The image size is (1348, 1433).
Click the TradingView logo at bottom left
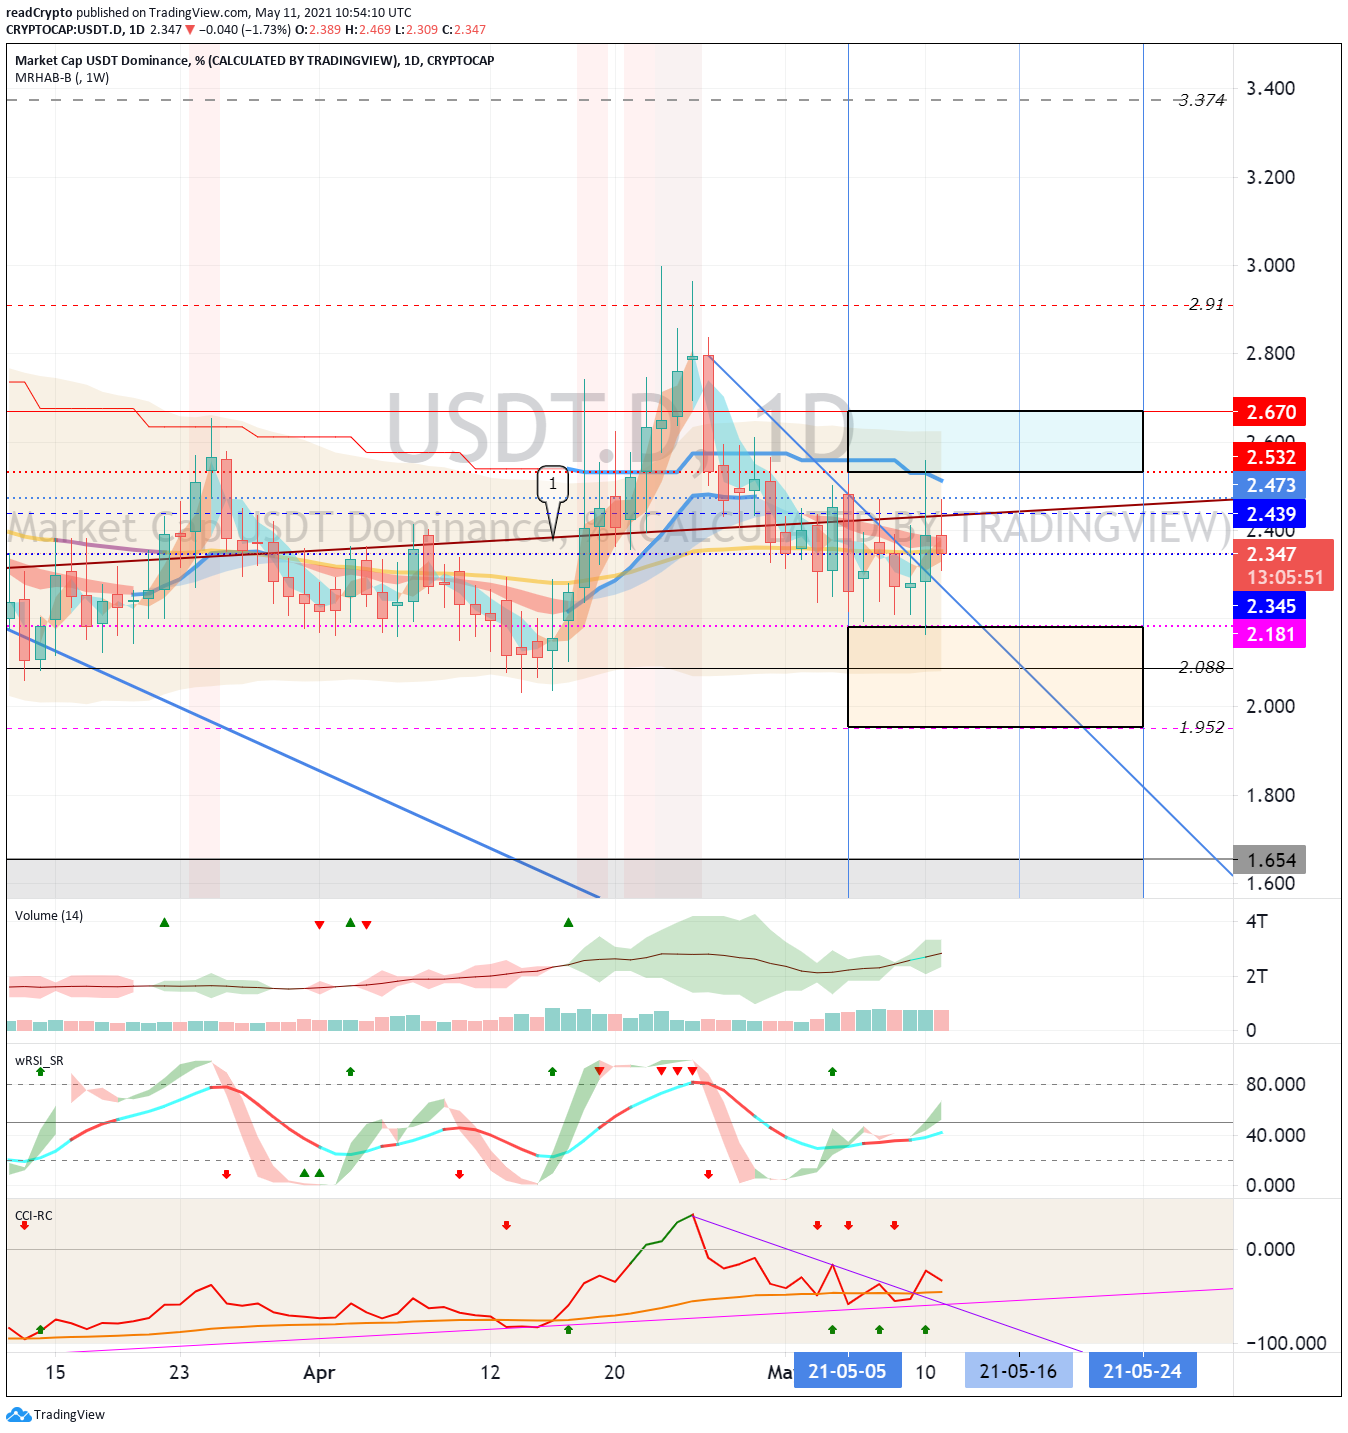(55, 1414)
